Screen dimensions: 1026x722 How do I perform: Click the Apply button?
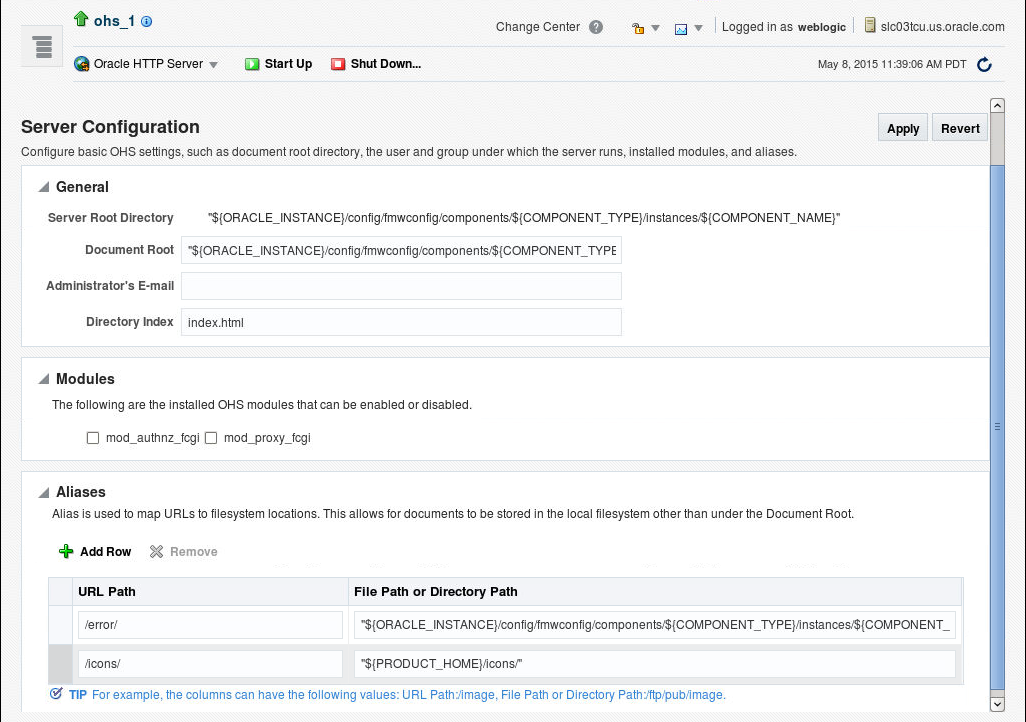point(903,128)
